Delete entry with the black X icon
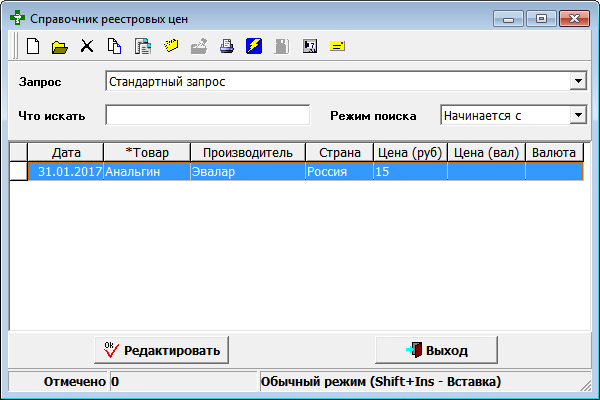 [87, 46]
